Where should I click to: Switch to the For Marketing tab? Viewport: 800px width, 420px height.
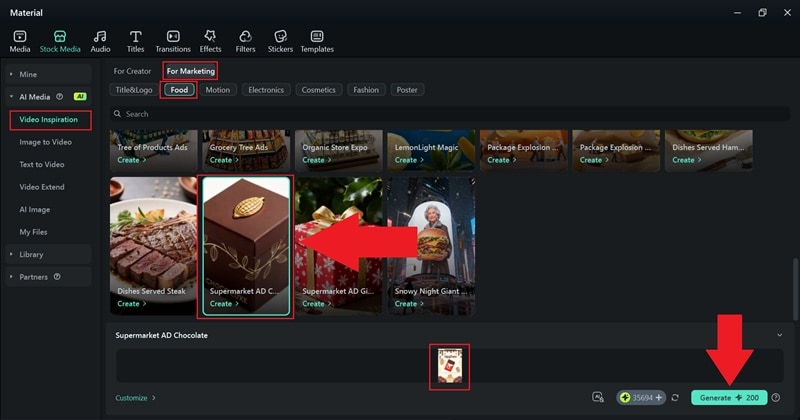[191, 71]
